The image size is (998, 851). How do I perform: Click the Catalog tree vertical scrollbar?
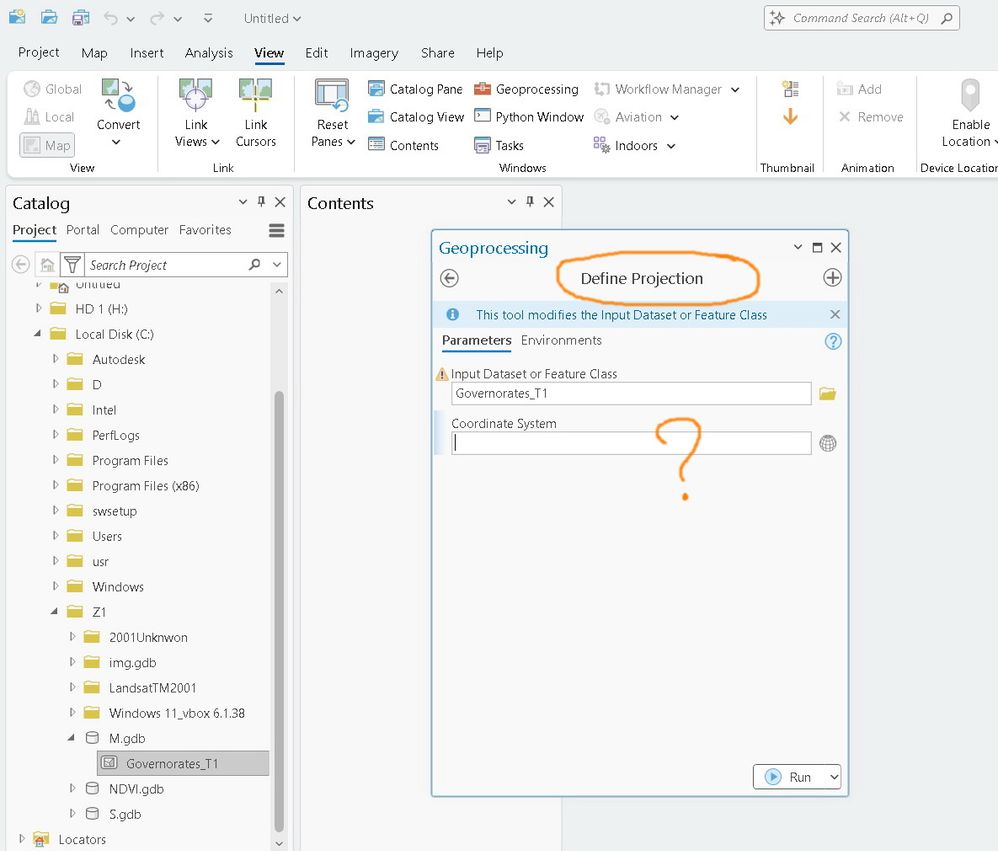coord(279,611)
